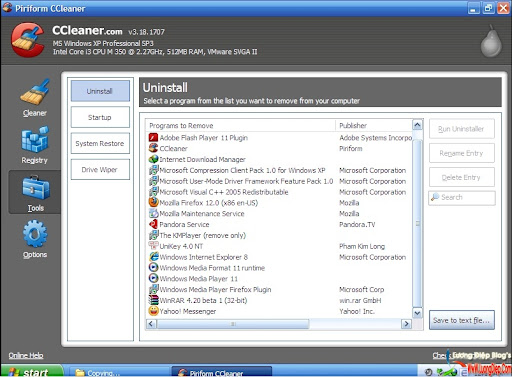Select WinRAR 4.20 beta 1 (32-bit) entry
This screenshot has width=512, height=377.
coord(203,300)
